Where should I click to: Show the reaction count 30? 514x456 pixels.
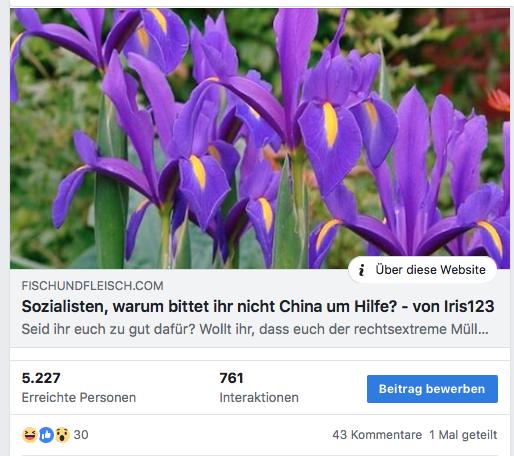click(x=81, y=435)
